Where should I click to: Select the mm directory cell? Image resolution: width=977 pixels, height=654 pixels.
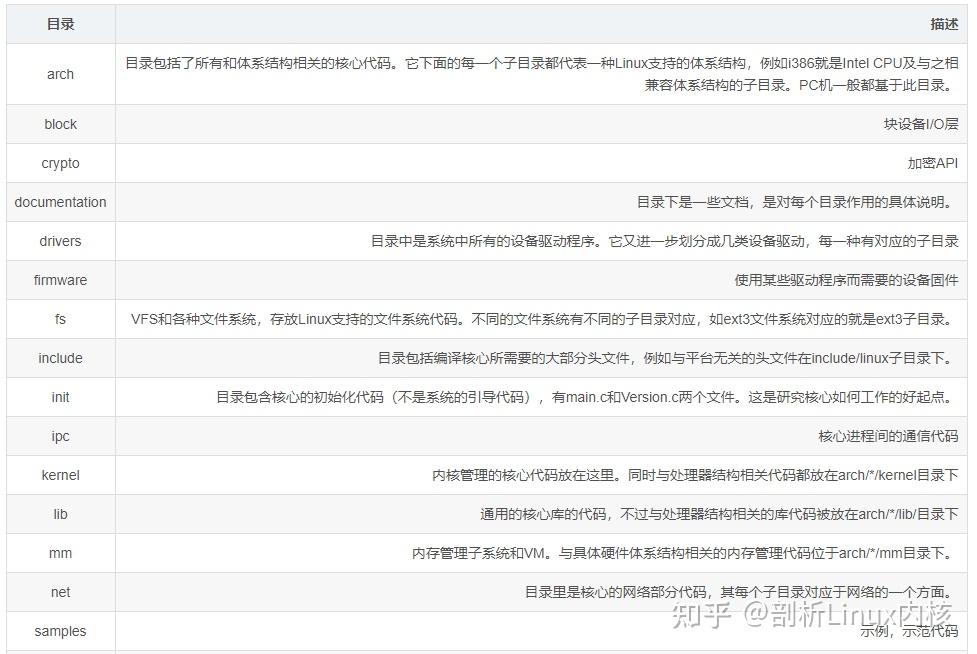click(60, 553)
